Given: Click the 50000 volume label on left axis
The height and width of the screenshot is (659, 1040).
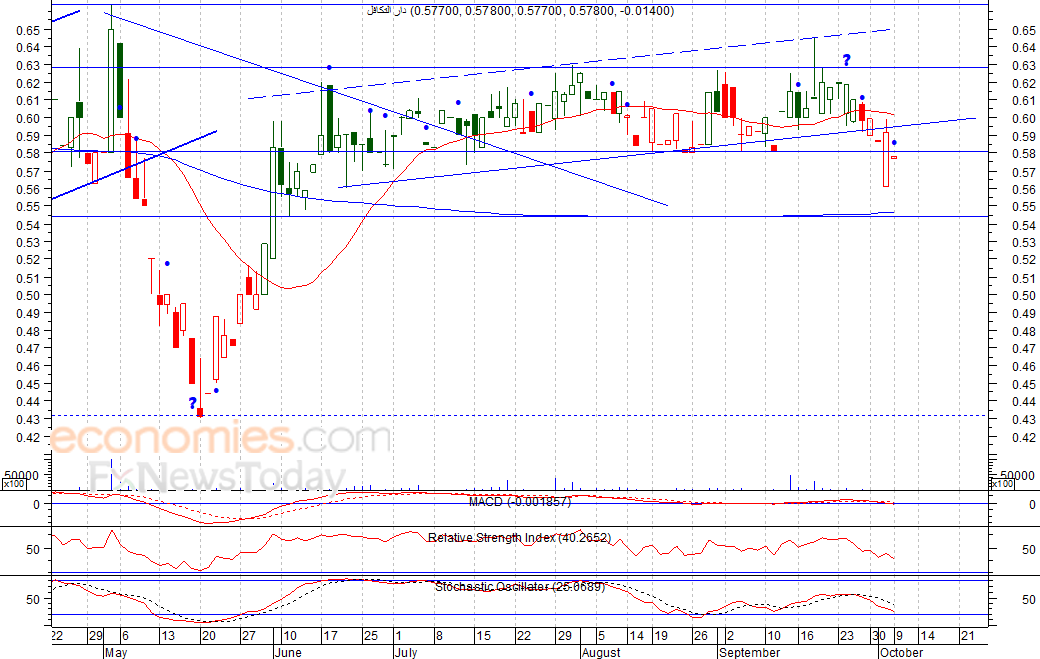Looking at the screenshot, I should tap(23, 475).
